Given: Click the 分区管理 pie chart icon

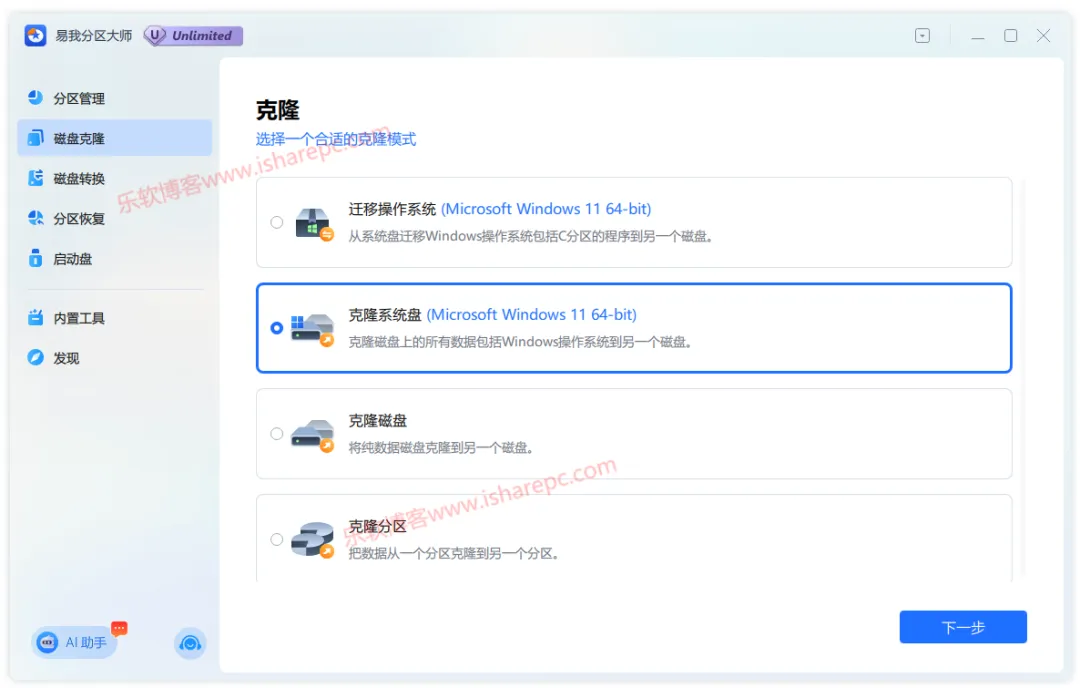Looking at the screenshot, I should [x=35, y=98].
